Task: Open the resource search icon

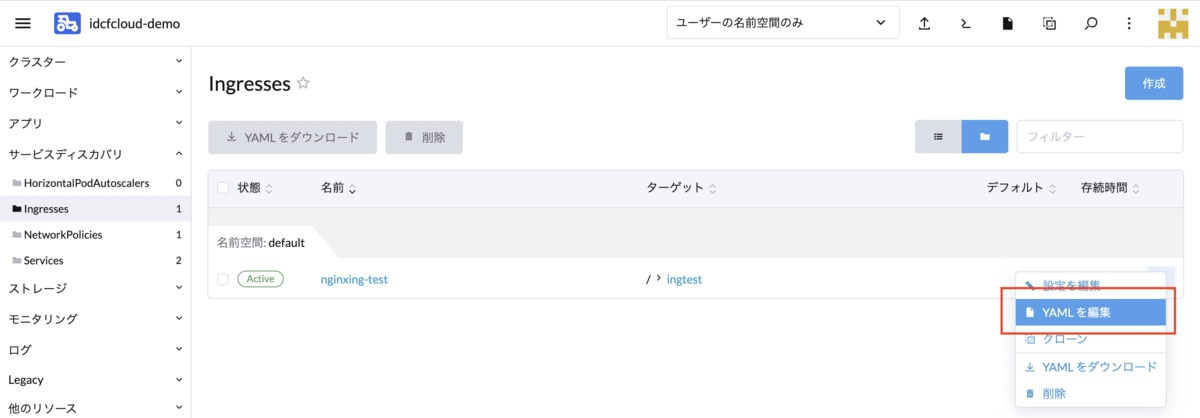Action: point(1091,23)
